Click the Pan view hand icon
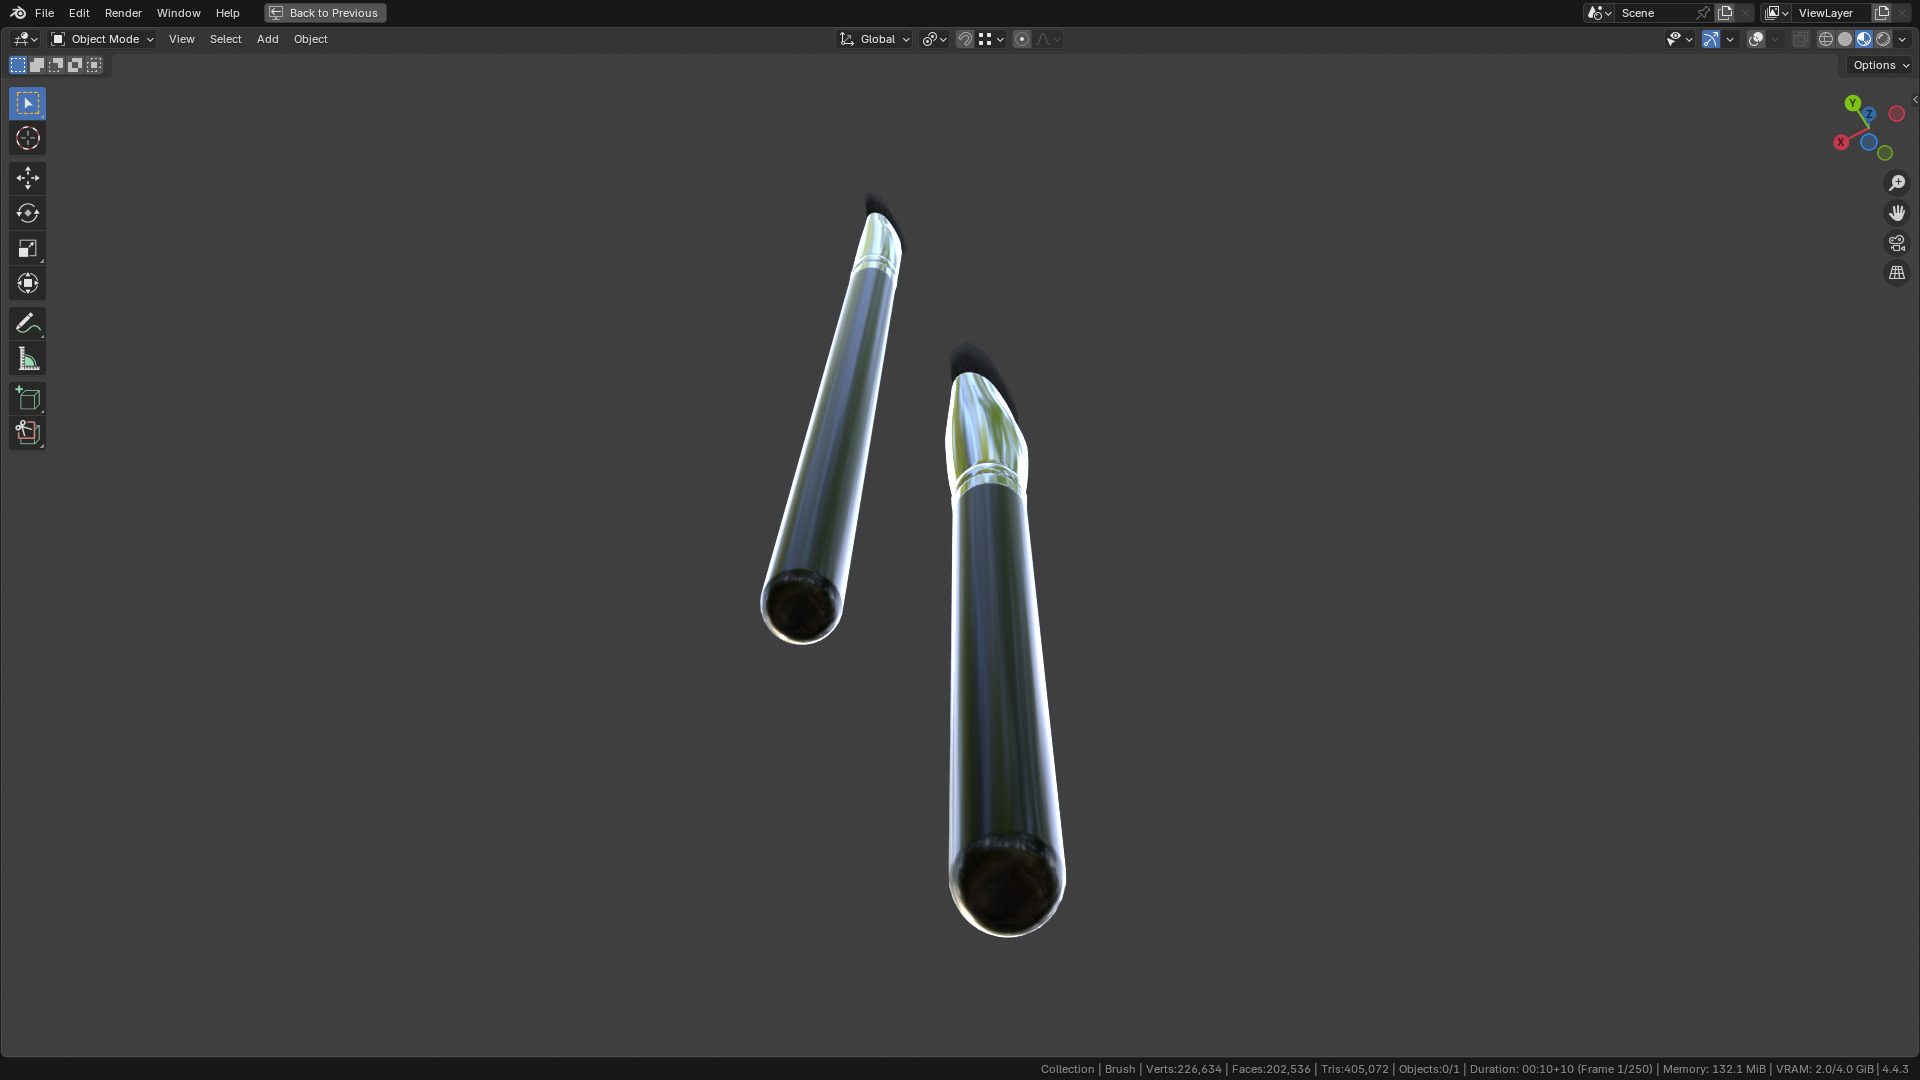Viewport: 1920px width, 1080px height. pos(1897,213)
